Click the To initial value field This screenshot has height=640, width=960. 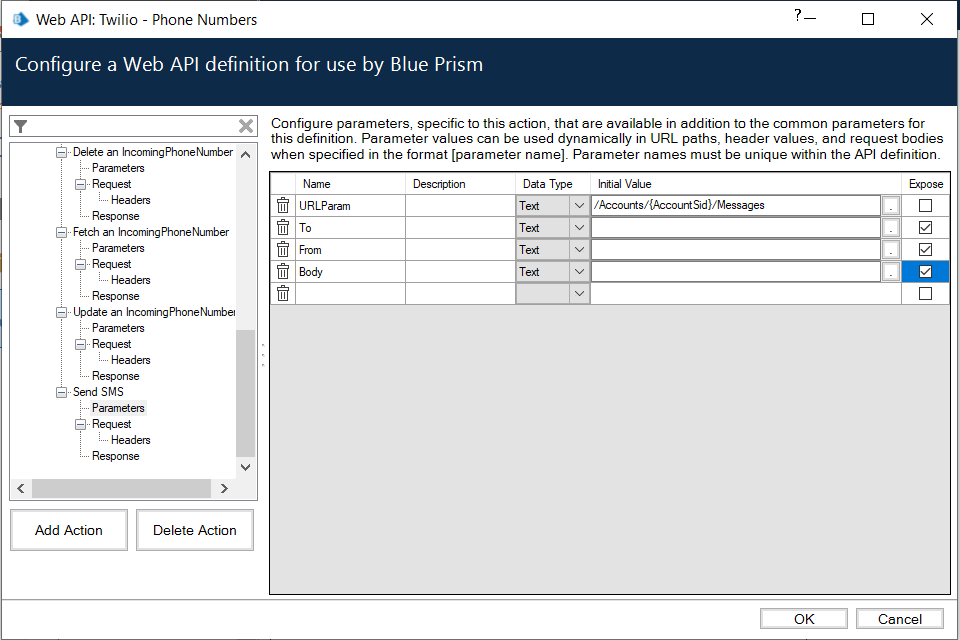[x=736, y=228]
